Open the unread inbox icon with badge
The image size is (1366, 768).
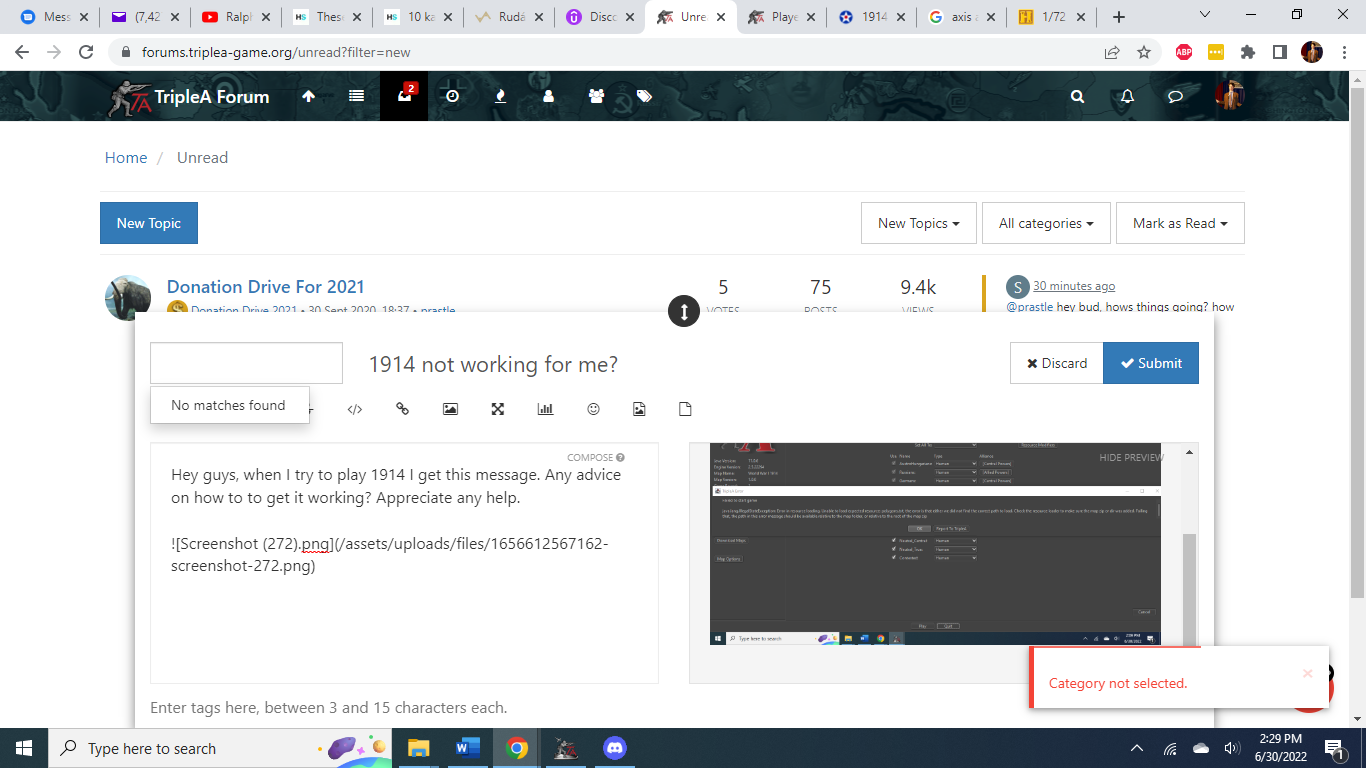(x=404, y=96)
